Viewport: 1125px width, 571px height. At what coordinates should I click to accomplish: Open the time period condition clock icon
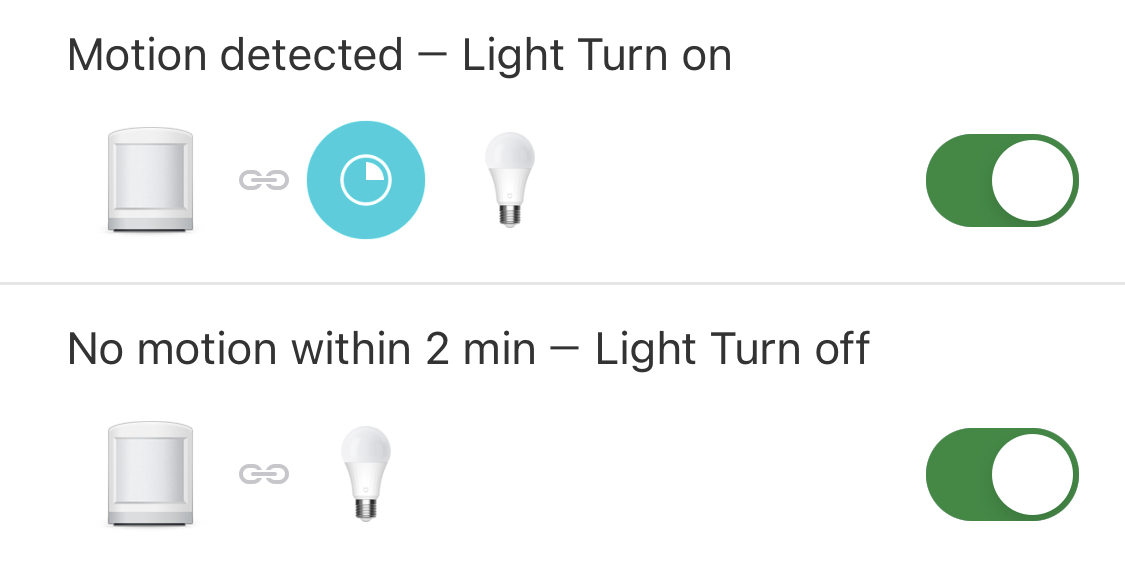pyautogui.click(x=366, y=180)
